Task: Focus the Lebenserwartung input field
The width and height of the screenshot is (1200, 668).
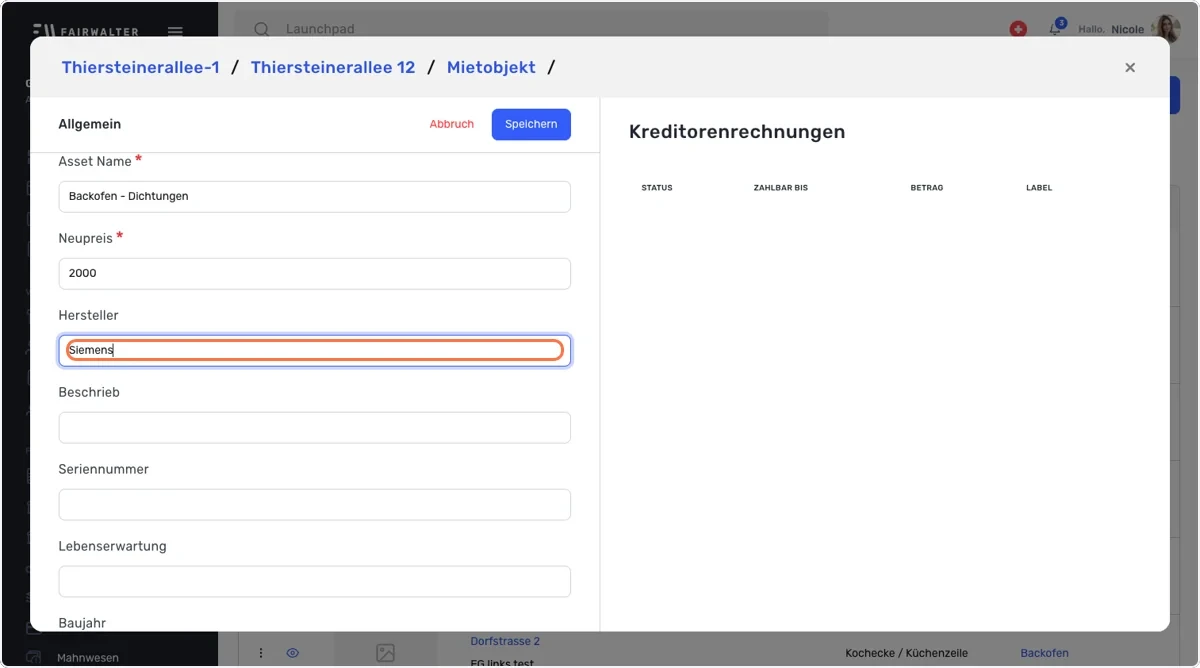Action: tap(315, 581)
